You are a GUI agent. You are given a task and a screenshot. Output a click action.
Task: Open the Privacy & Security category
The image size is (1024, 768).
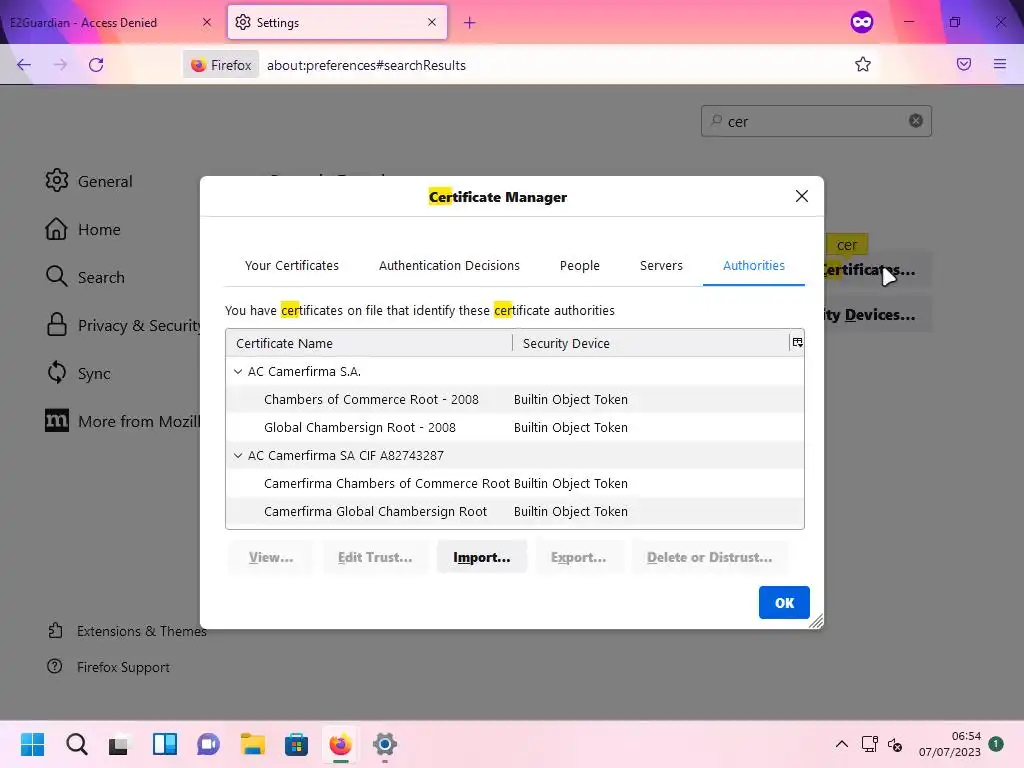point(122,325)
